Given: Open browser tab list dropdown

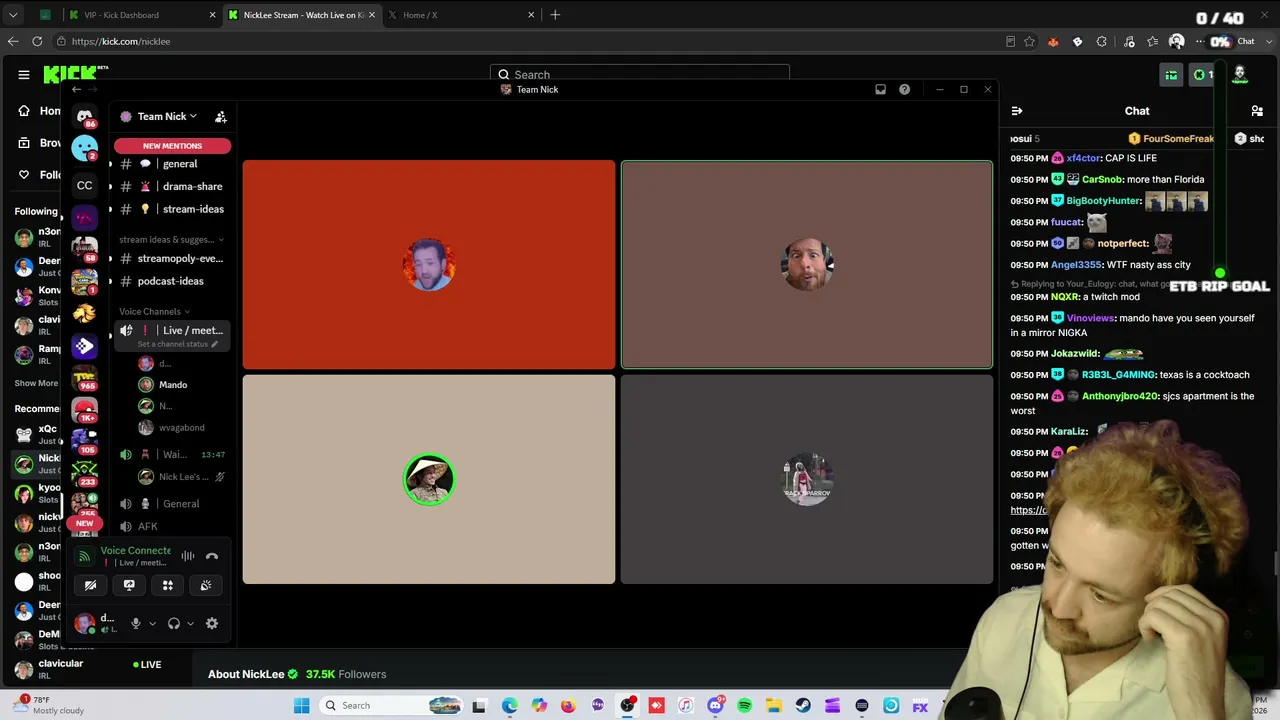Looking at the screenshot, I should 13,15.
